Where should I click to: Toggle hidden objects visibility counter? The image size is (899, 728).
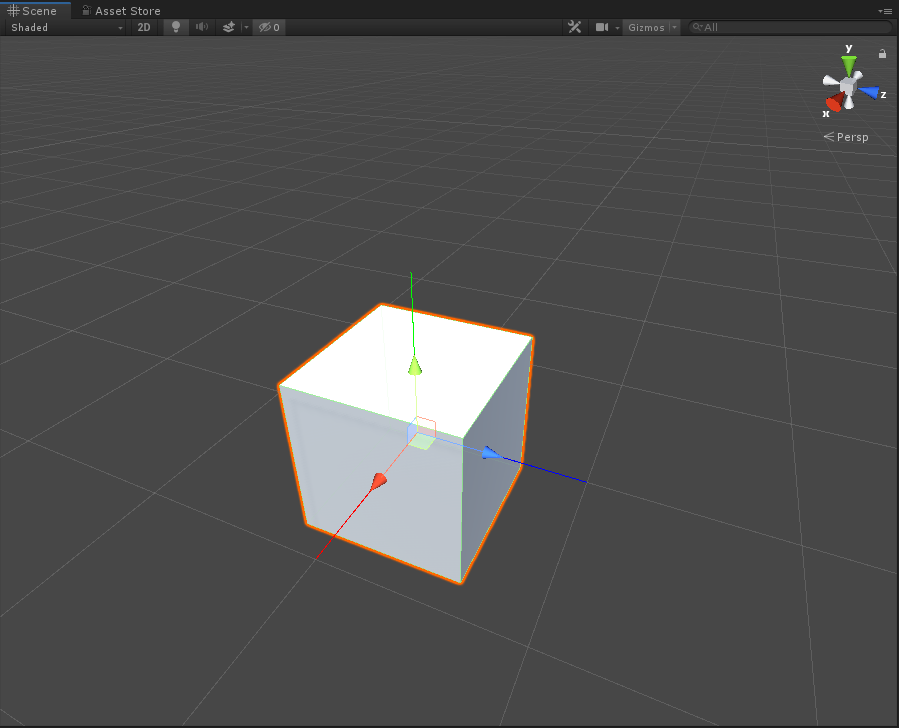269,28
